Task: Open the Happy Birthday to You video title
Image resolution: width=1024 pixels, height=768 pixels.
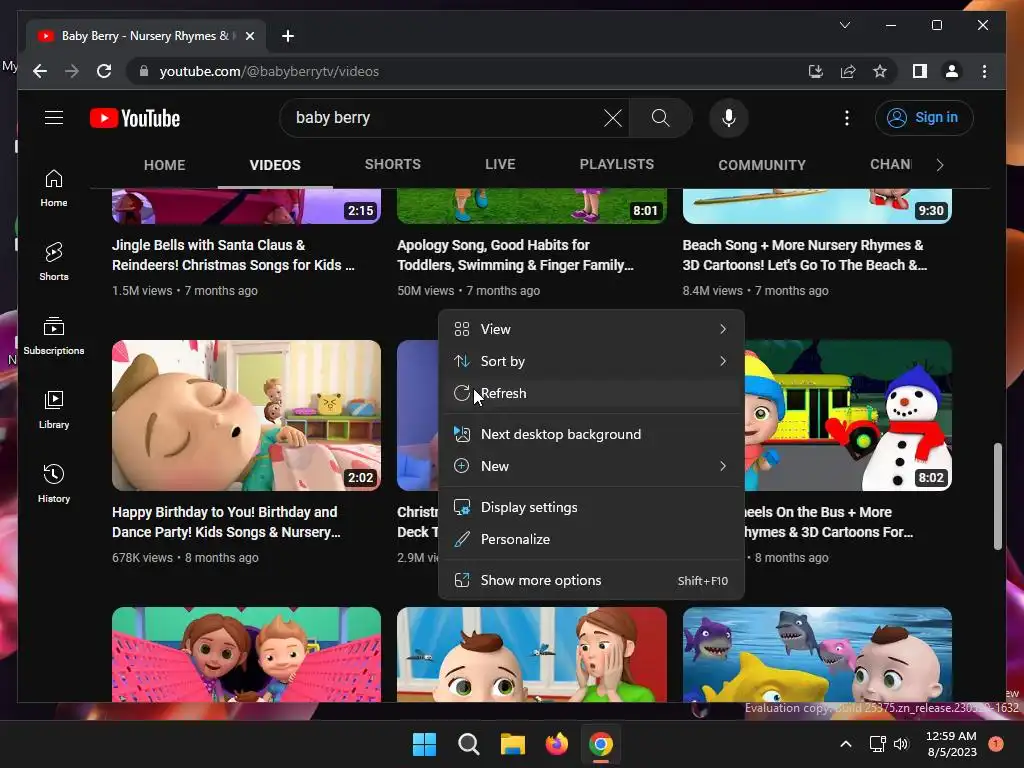Action: pos(226,522)
